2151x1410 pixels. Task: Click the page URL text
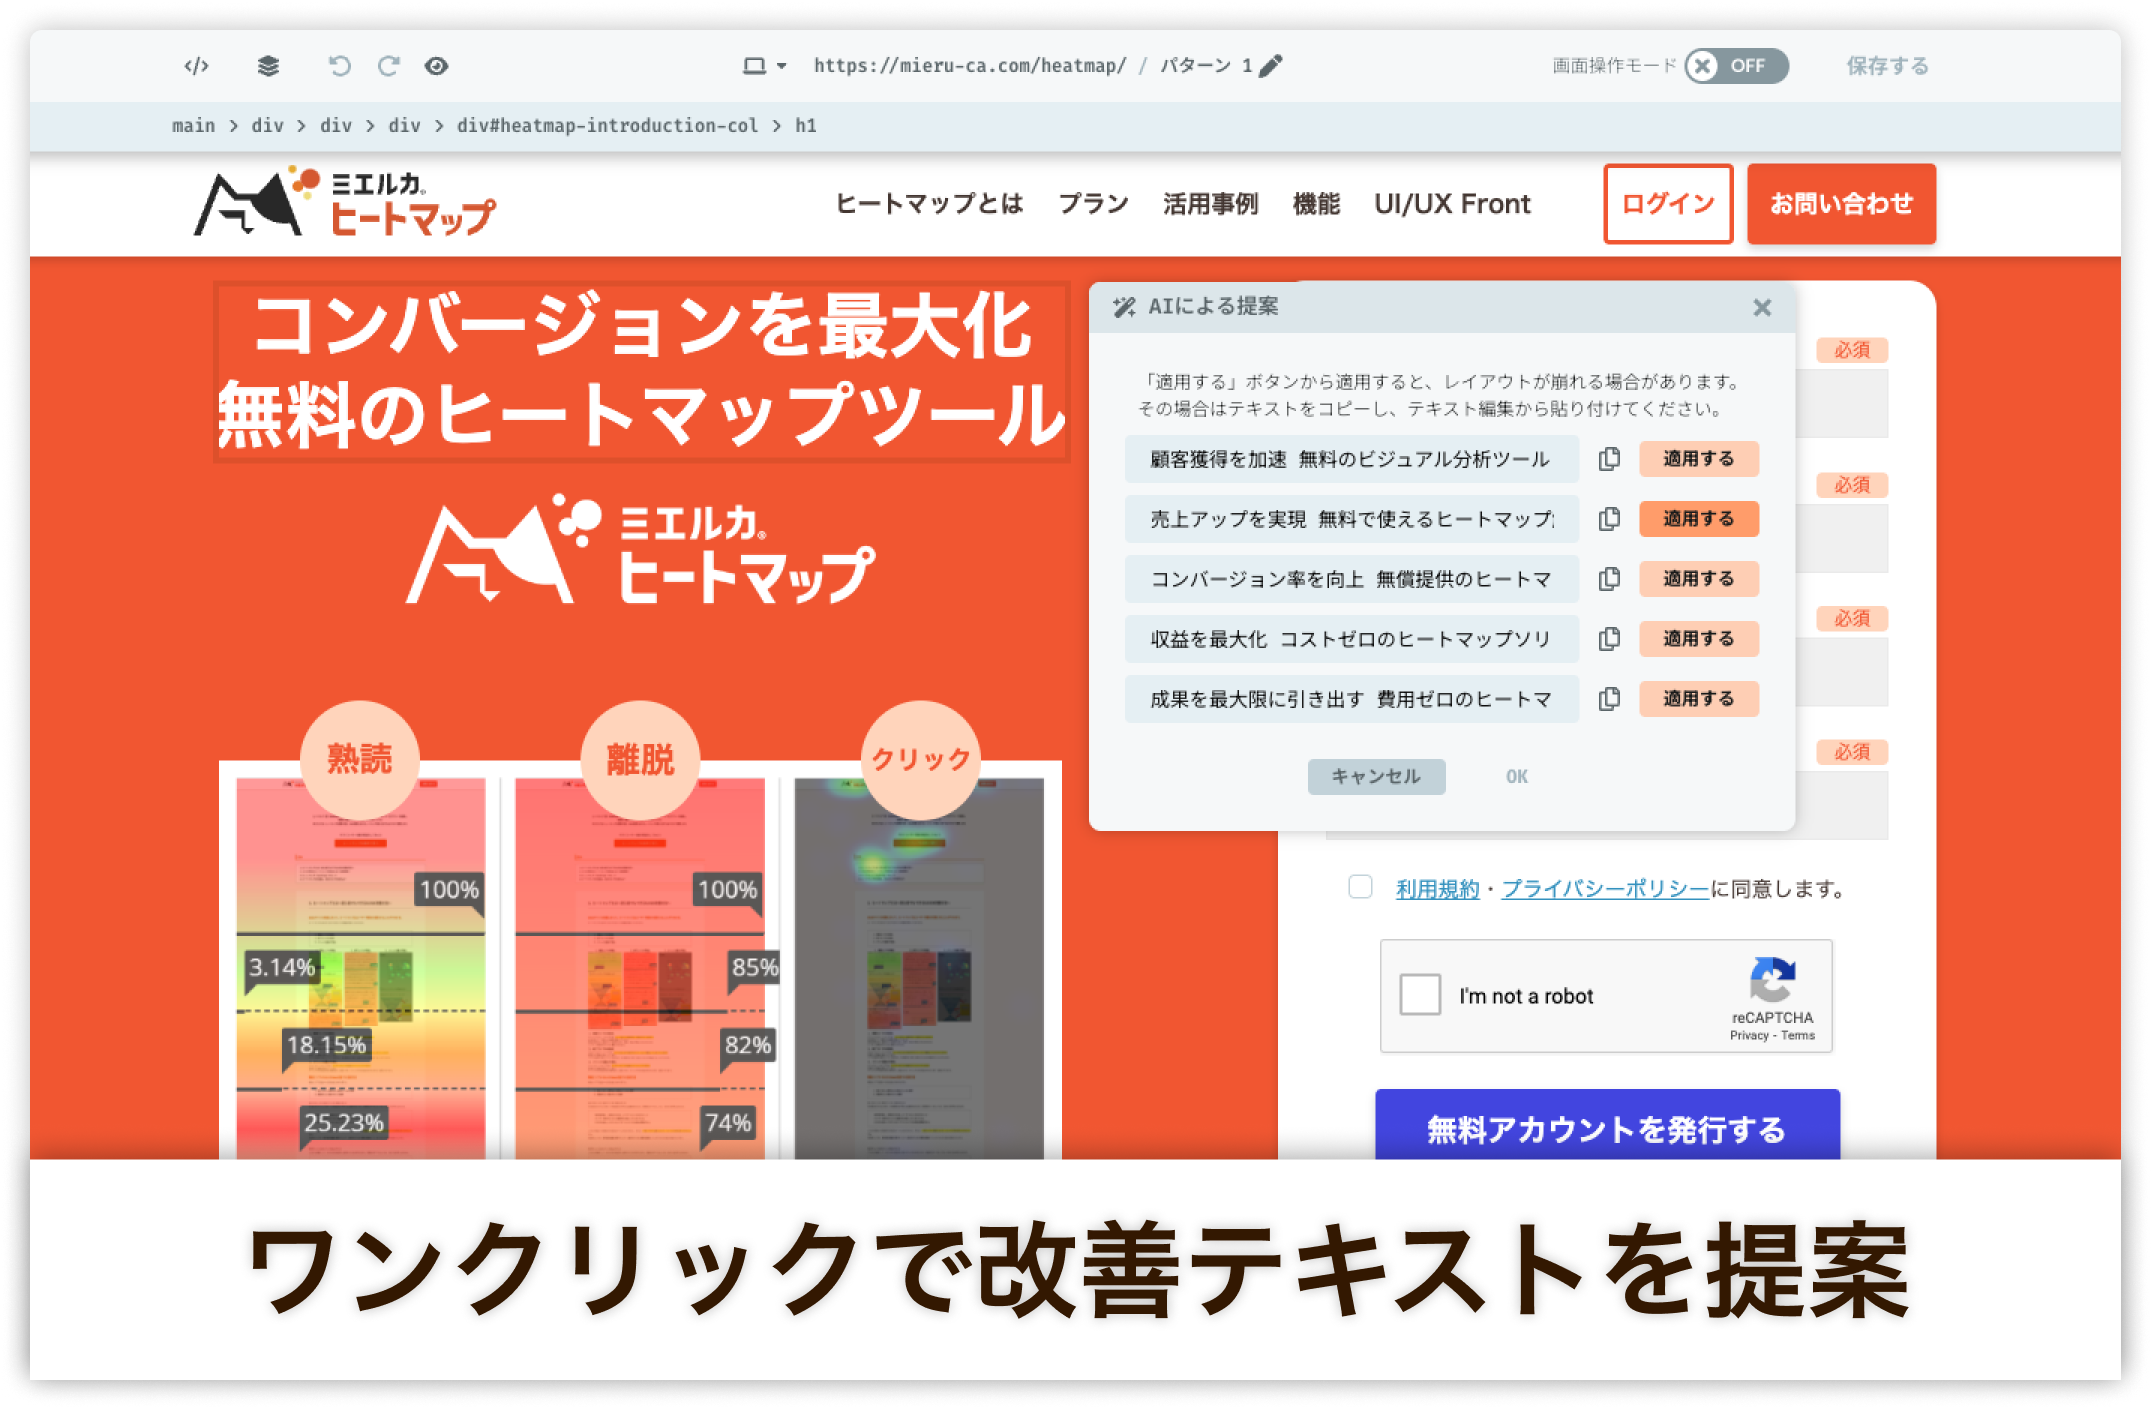(x=969, y=66)
